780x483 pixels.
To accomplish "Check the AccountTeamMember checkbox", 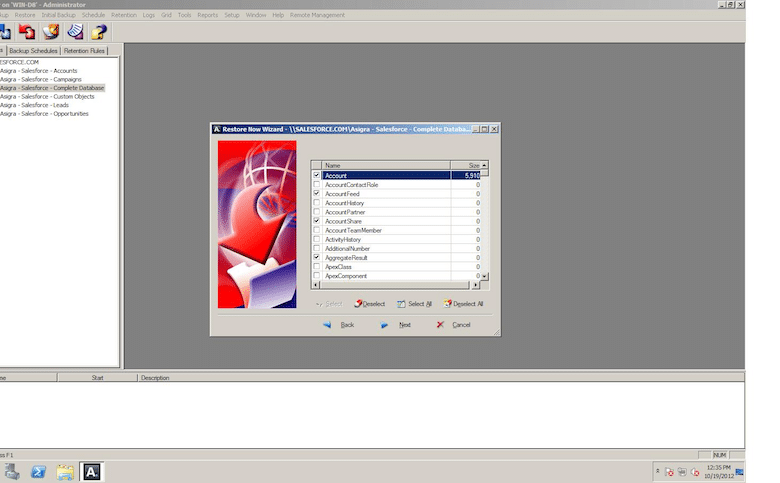I will [x=316, y=230].
